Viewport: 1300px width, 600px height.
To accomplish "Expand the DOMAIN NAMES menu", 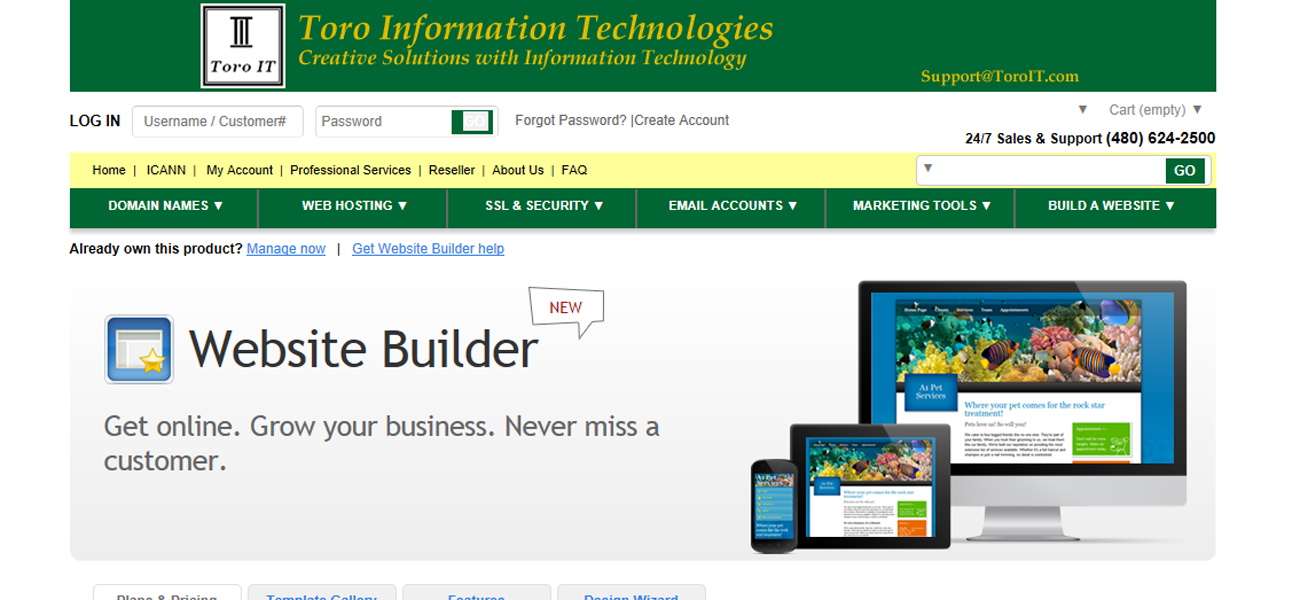I will point(165,206).
